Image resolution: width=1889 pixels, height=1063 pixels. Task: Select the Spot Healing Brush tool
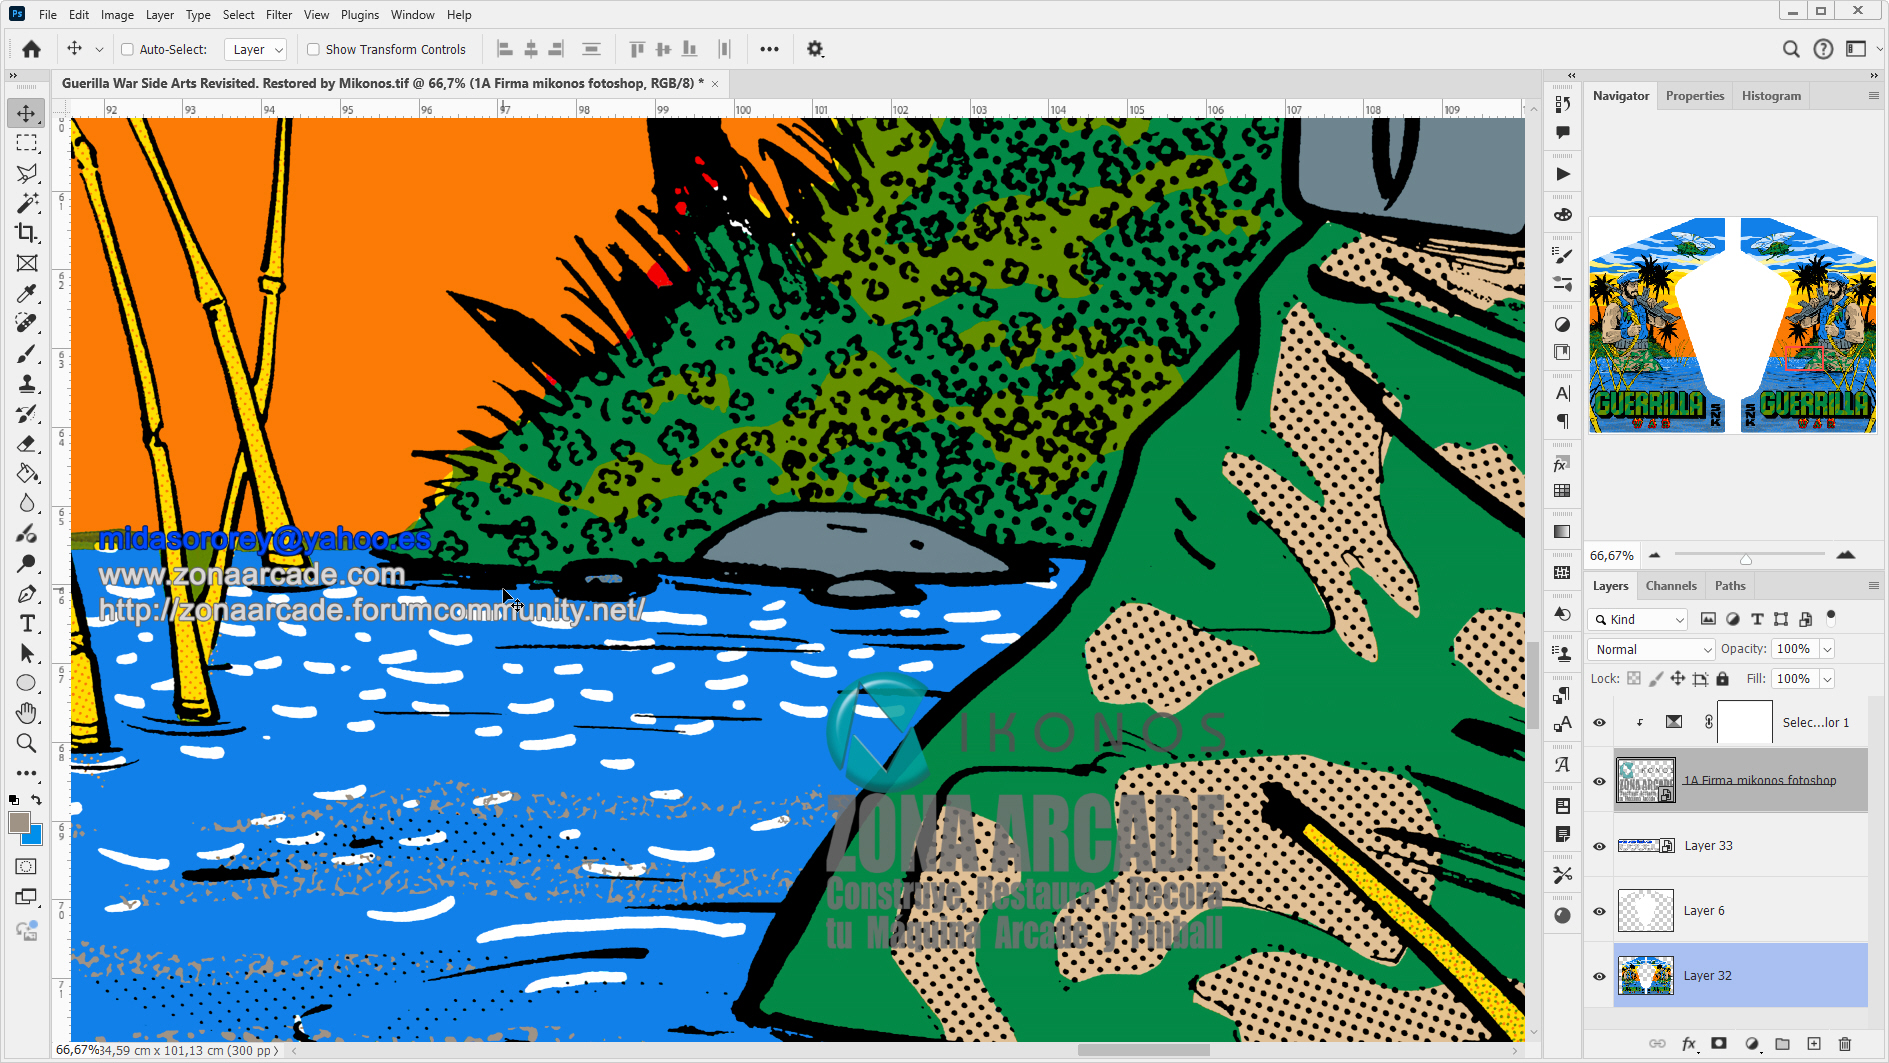pyautogui.click(x=27, y=323)
